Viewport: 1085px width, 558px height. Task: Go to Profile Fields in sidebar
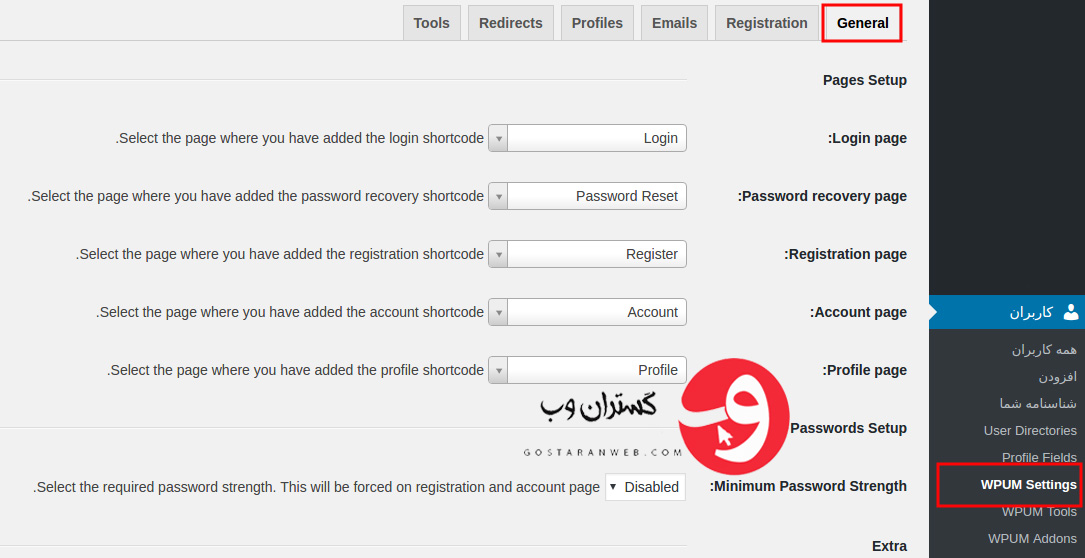pos(1039,458)
